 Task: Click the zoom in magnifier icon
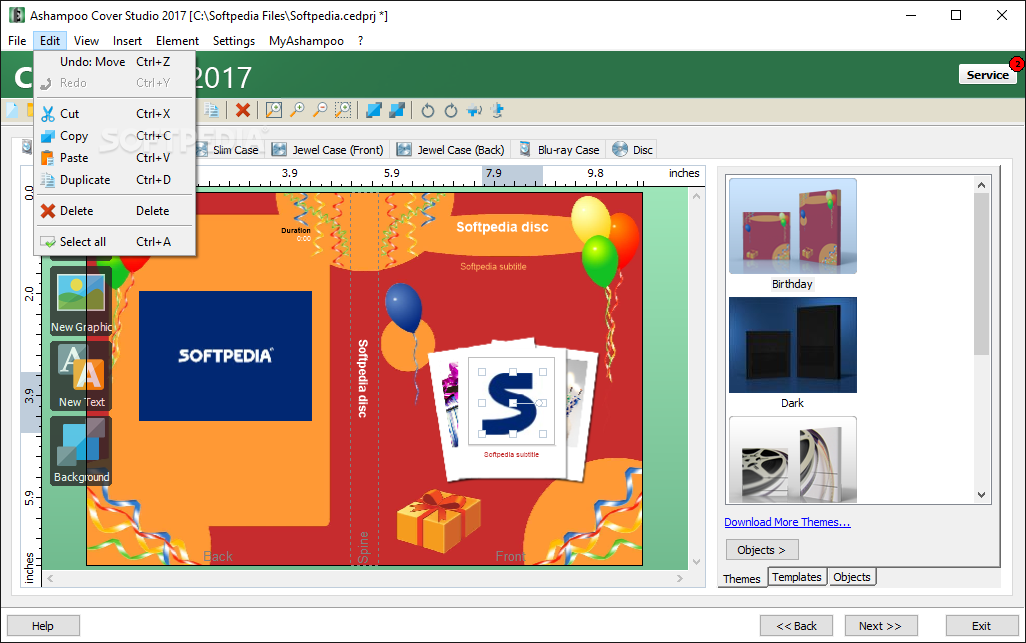tap(297, 110)
